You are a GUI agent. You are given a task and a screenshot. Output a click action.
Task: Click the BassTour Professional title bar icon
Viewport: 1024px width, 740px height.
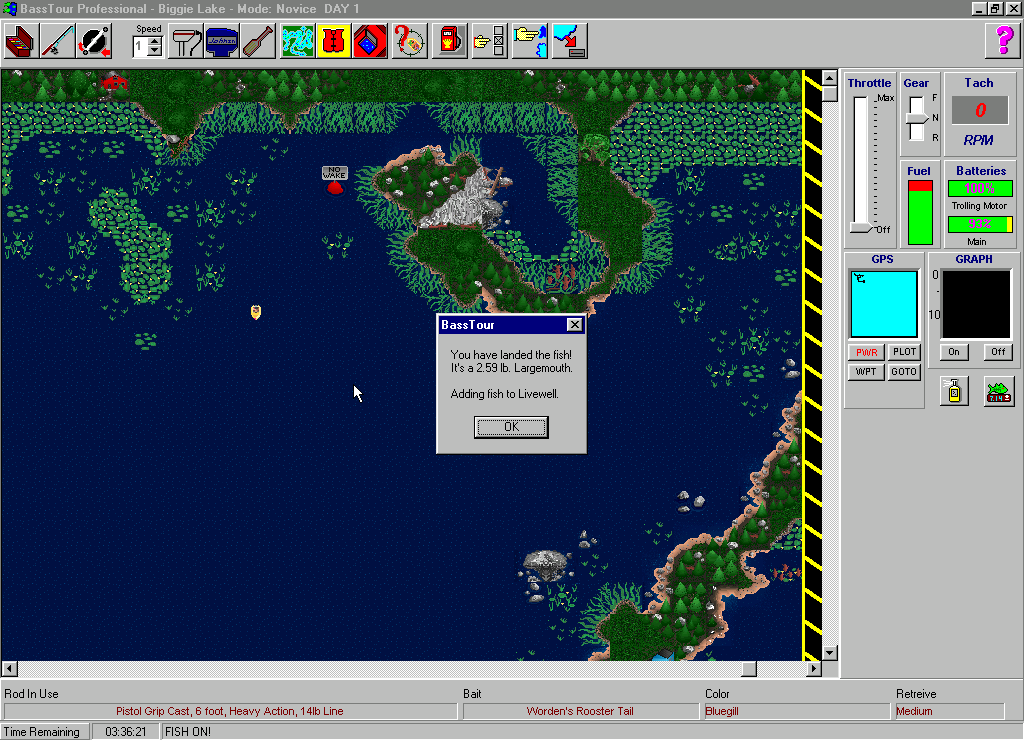10,9
